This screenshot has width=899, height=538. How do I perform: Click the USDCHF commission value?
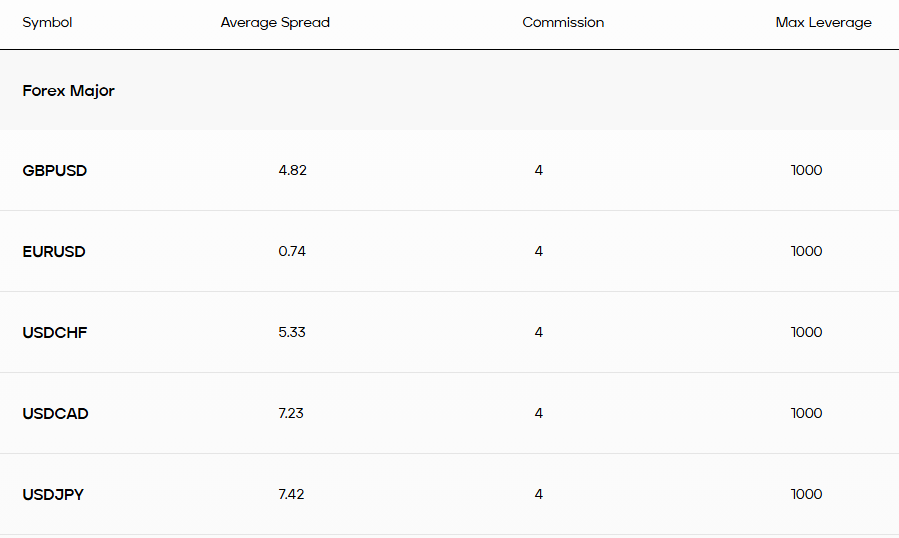pos(539,333)
